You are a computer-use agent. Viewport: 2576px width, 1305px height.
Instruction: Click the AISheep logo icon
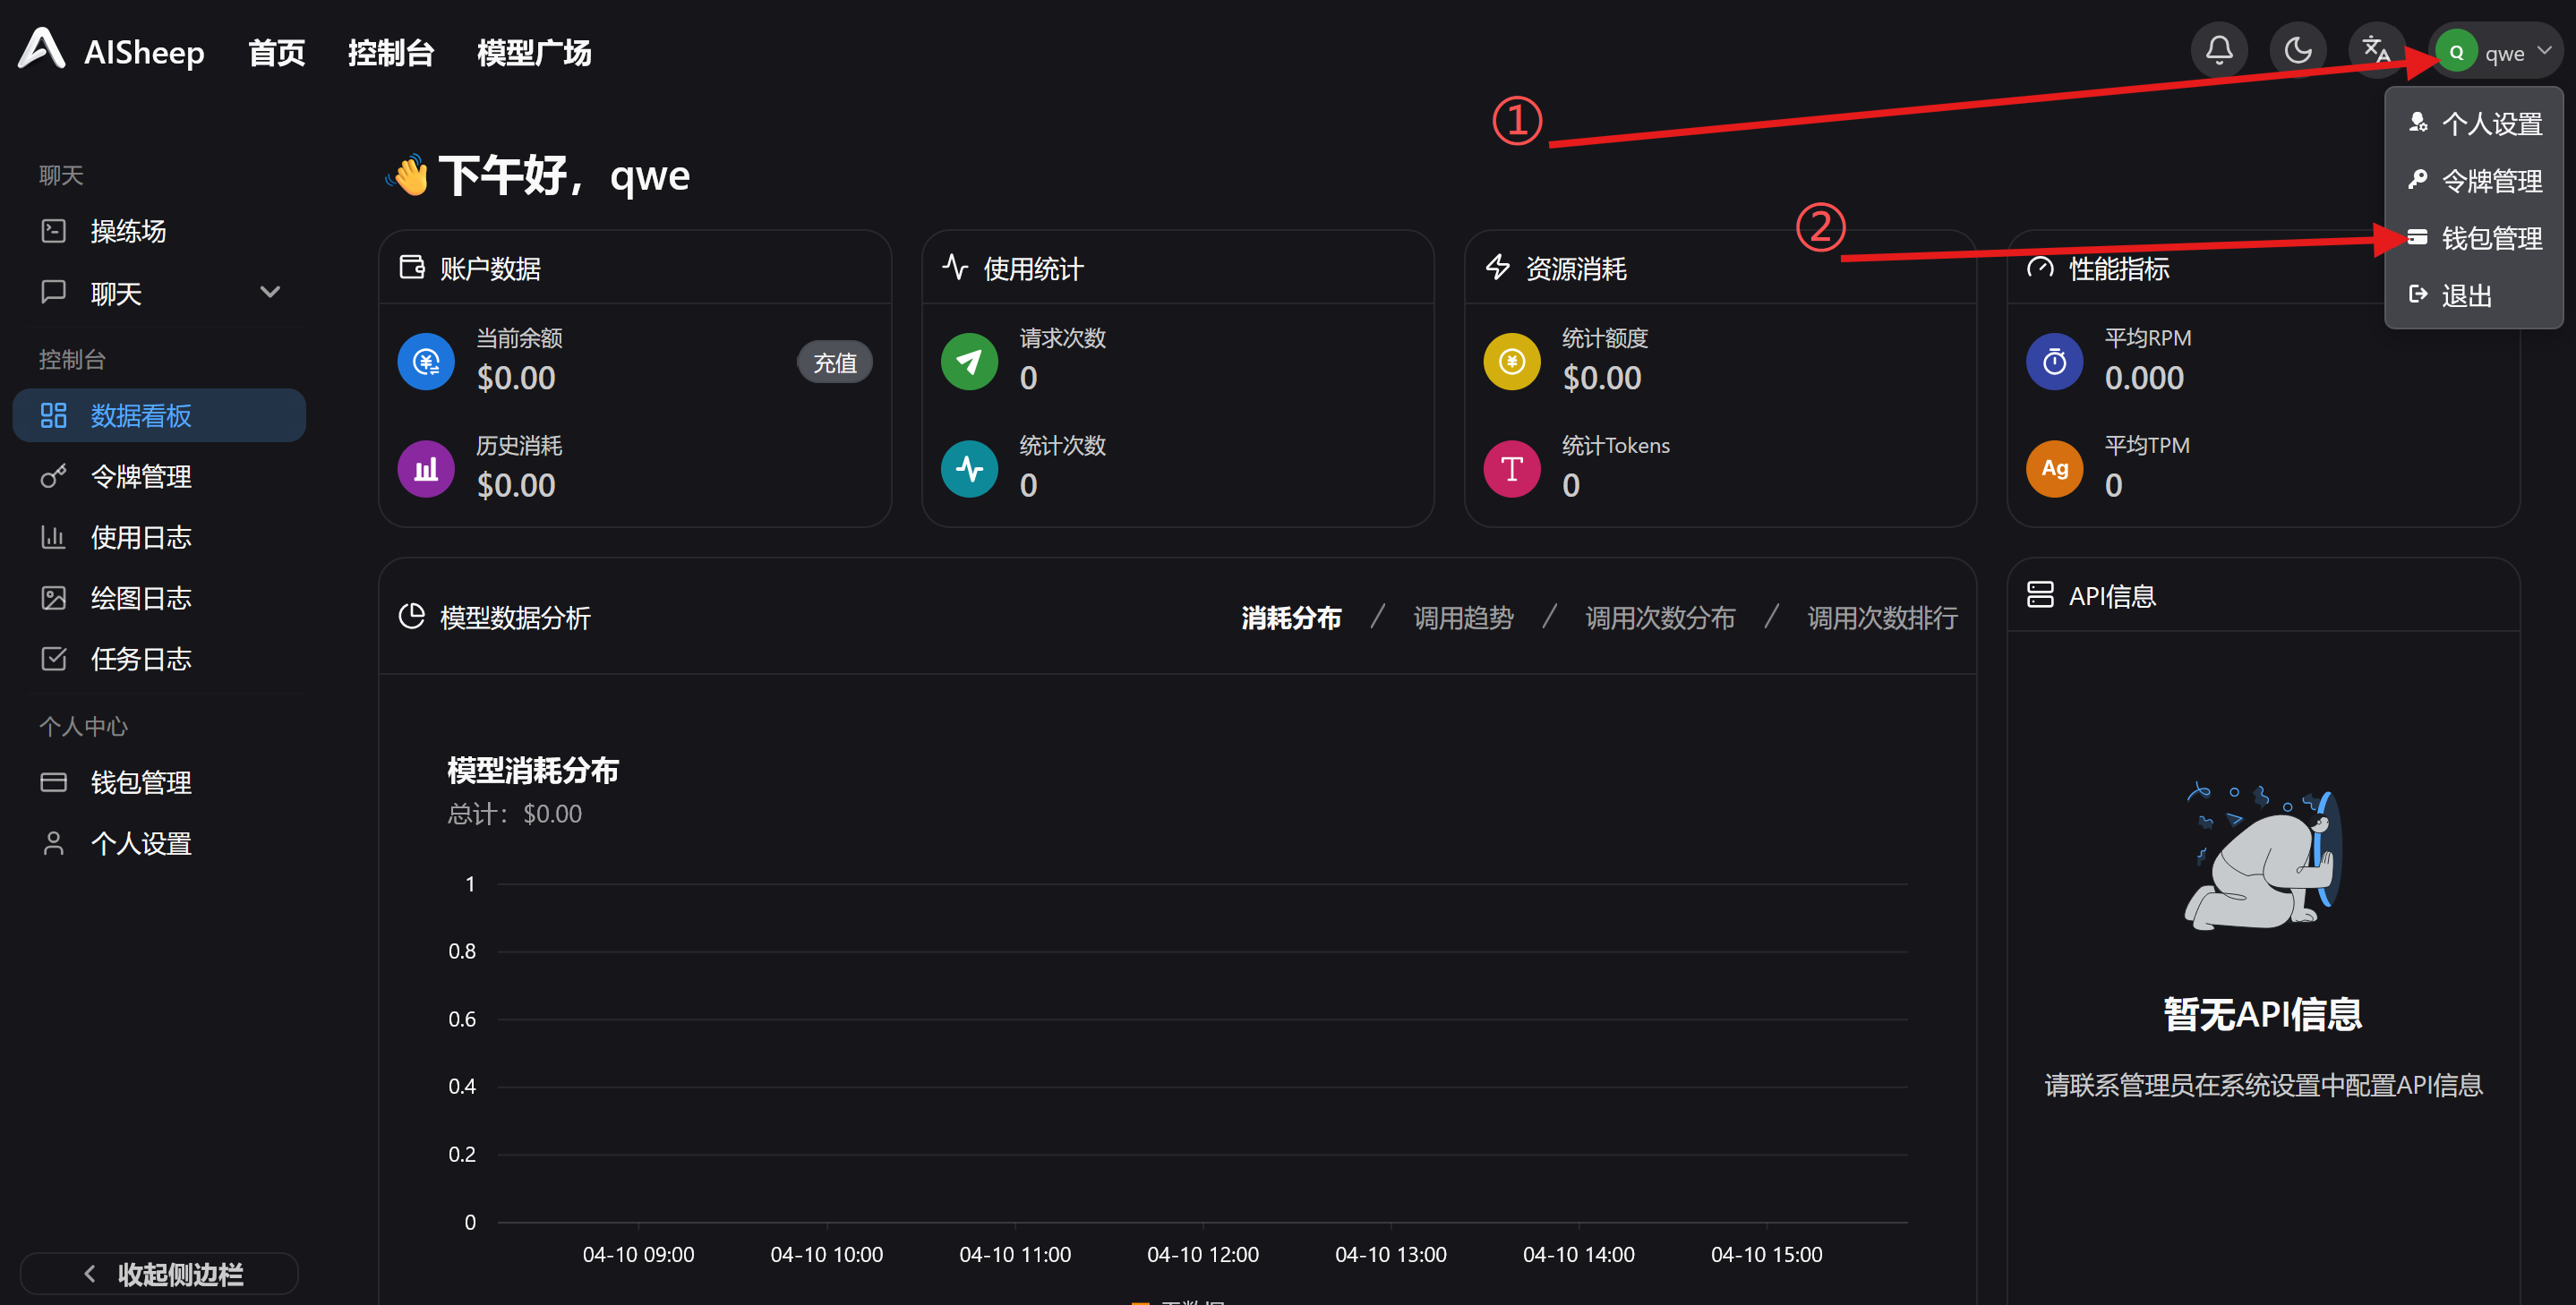(x=42, y=49)
